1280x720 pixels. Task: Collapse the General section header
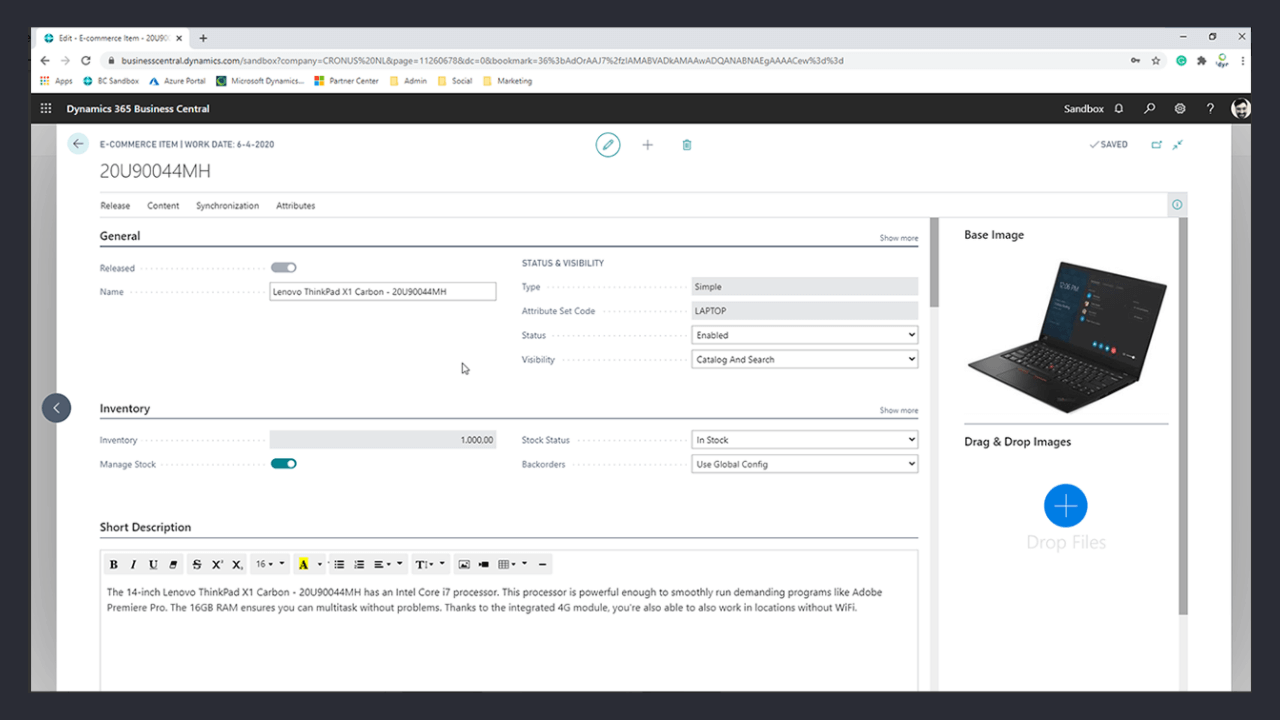(120, 236)
